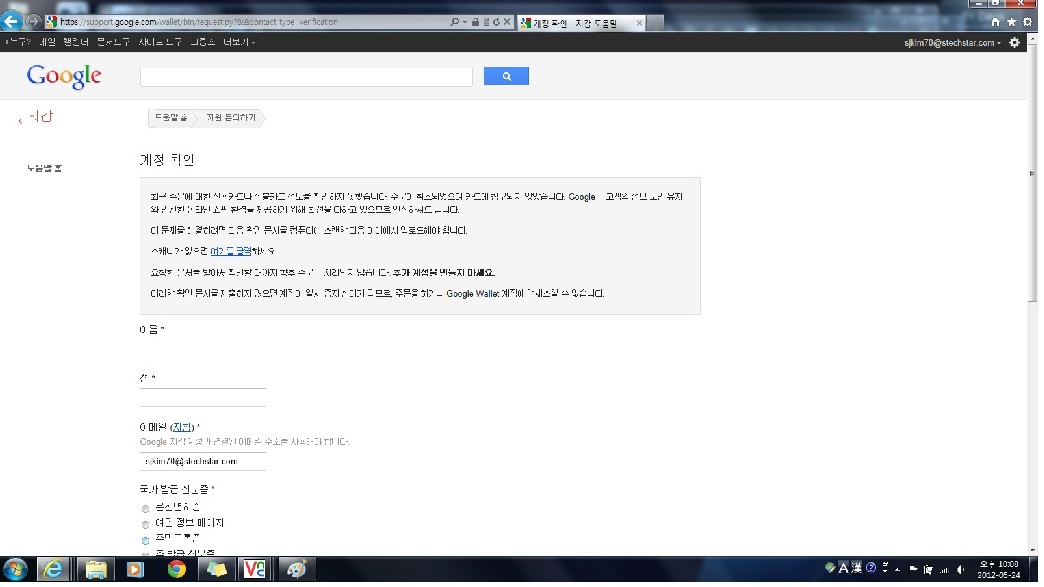Select the first radio option in the list
Image resolution: width=1044 pixels, height=587 pixels.
[x=145, y=509]
